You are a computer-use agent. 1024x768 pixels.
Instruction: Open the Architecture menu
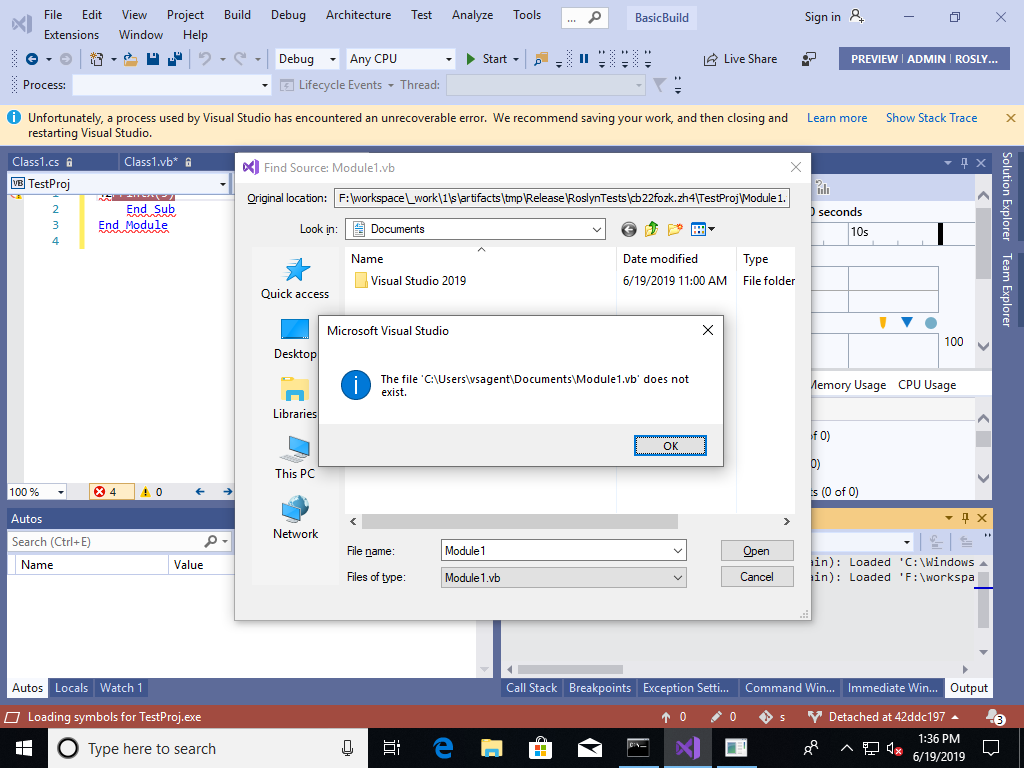coord(358,15)
